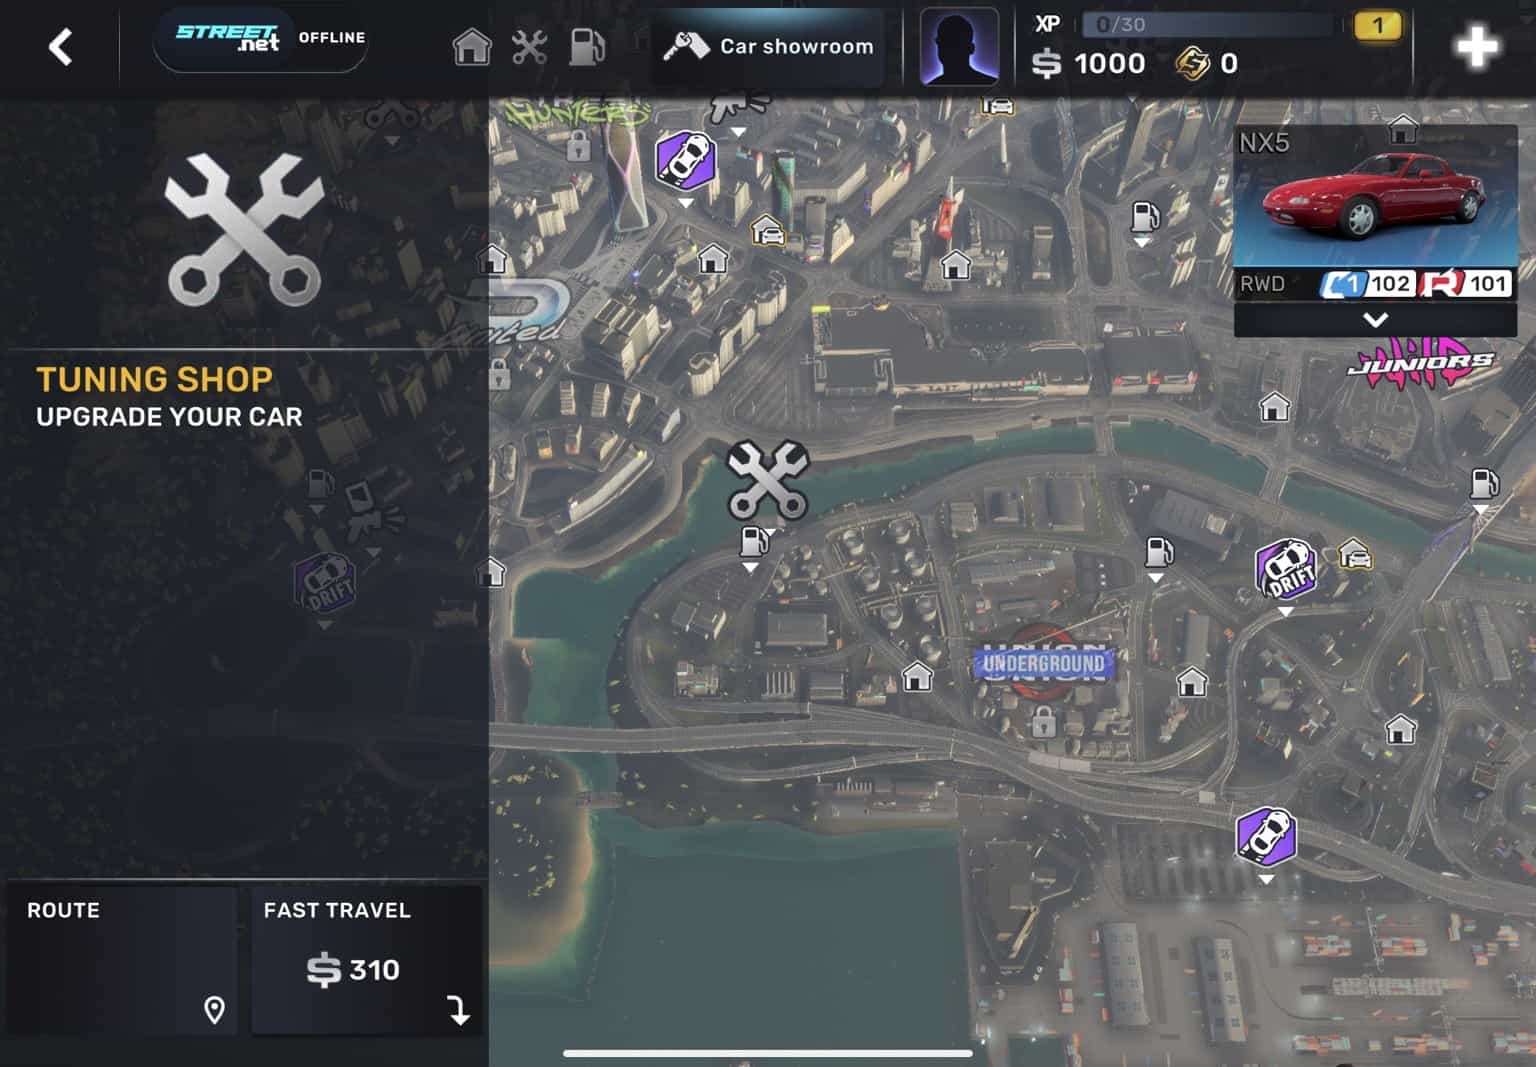Expand the NX5 car details chevron
Viewport: 1536px width, 1067px height.
click(1376, 320)
